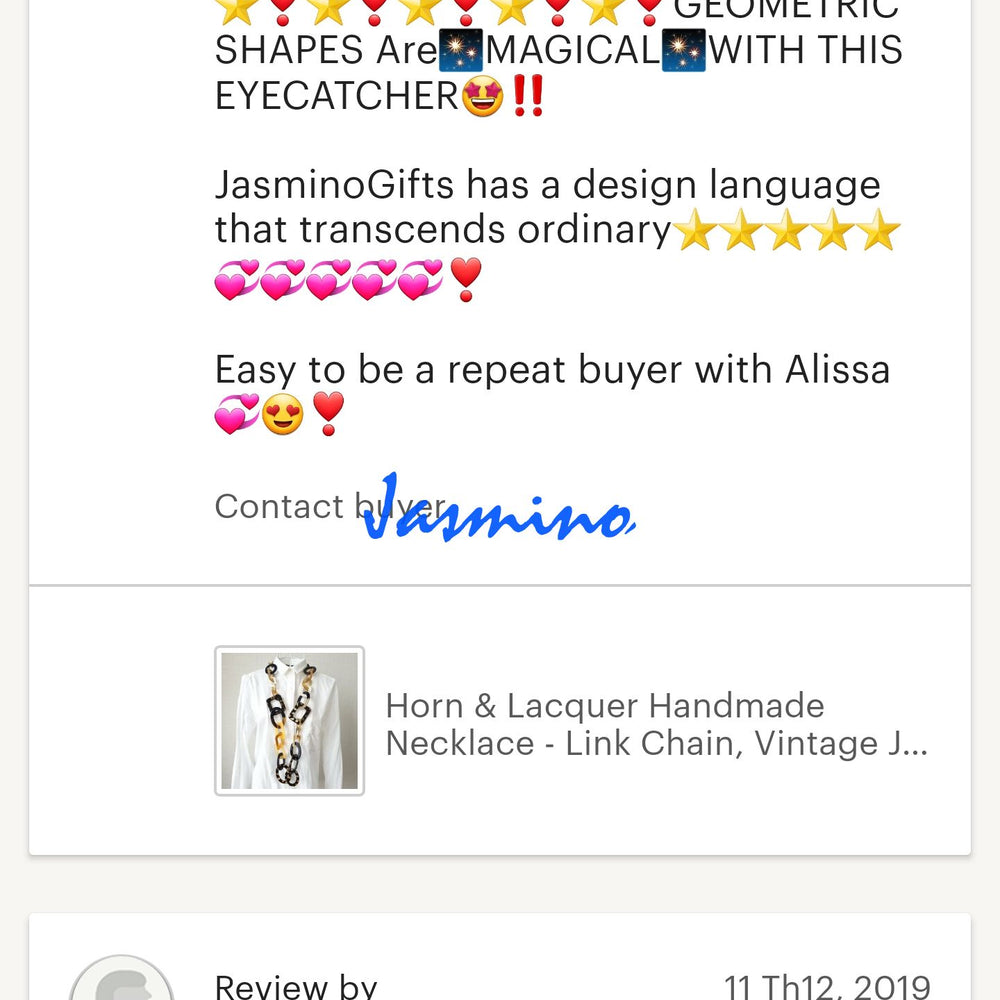Click the heart exclamation emoji after heart-eyes face
Viewport: 1000px width, 1000px height.
pos(328,413)
